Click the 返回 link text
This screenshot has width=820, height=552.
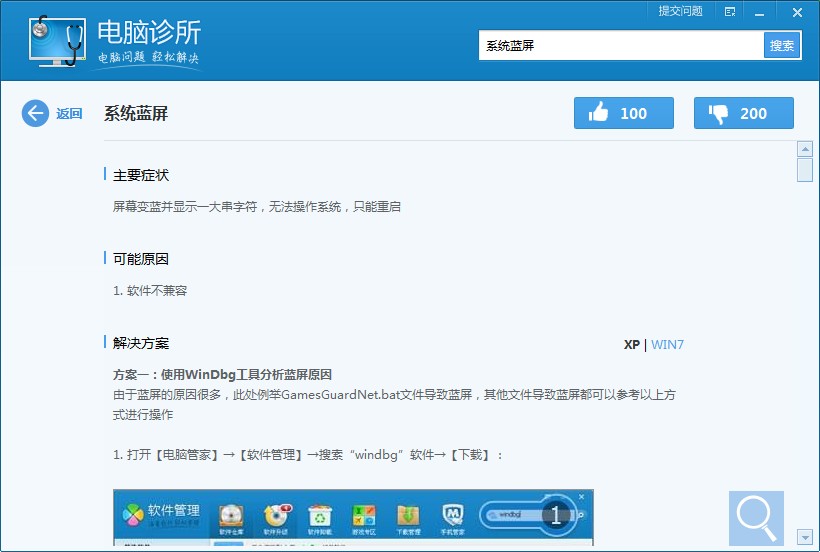[x=69, y=113]
